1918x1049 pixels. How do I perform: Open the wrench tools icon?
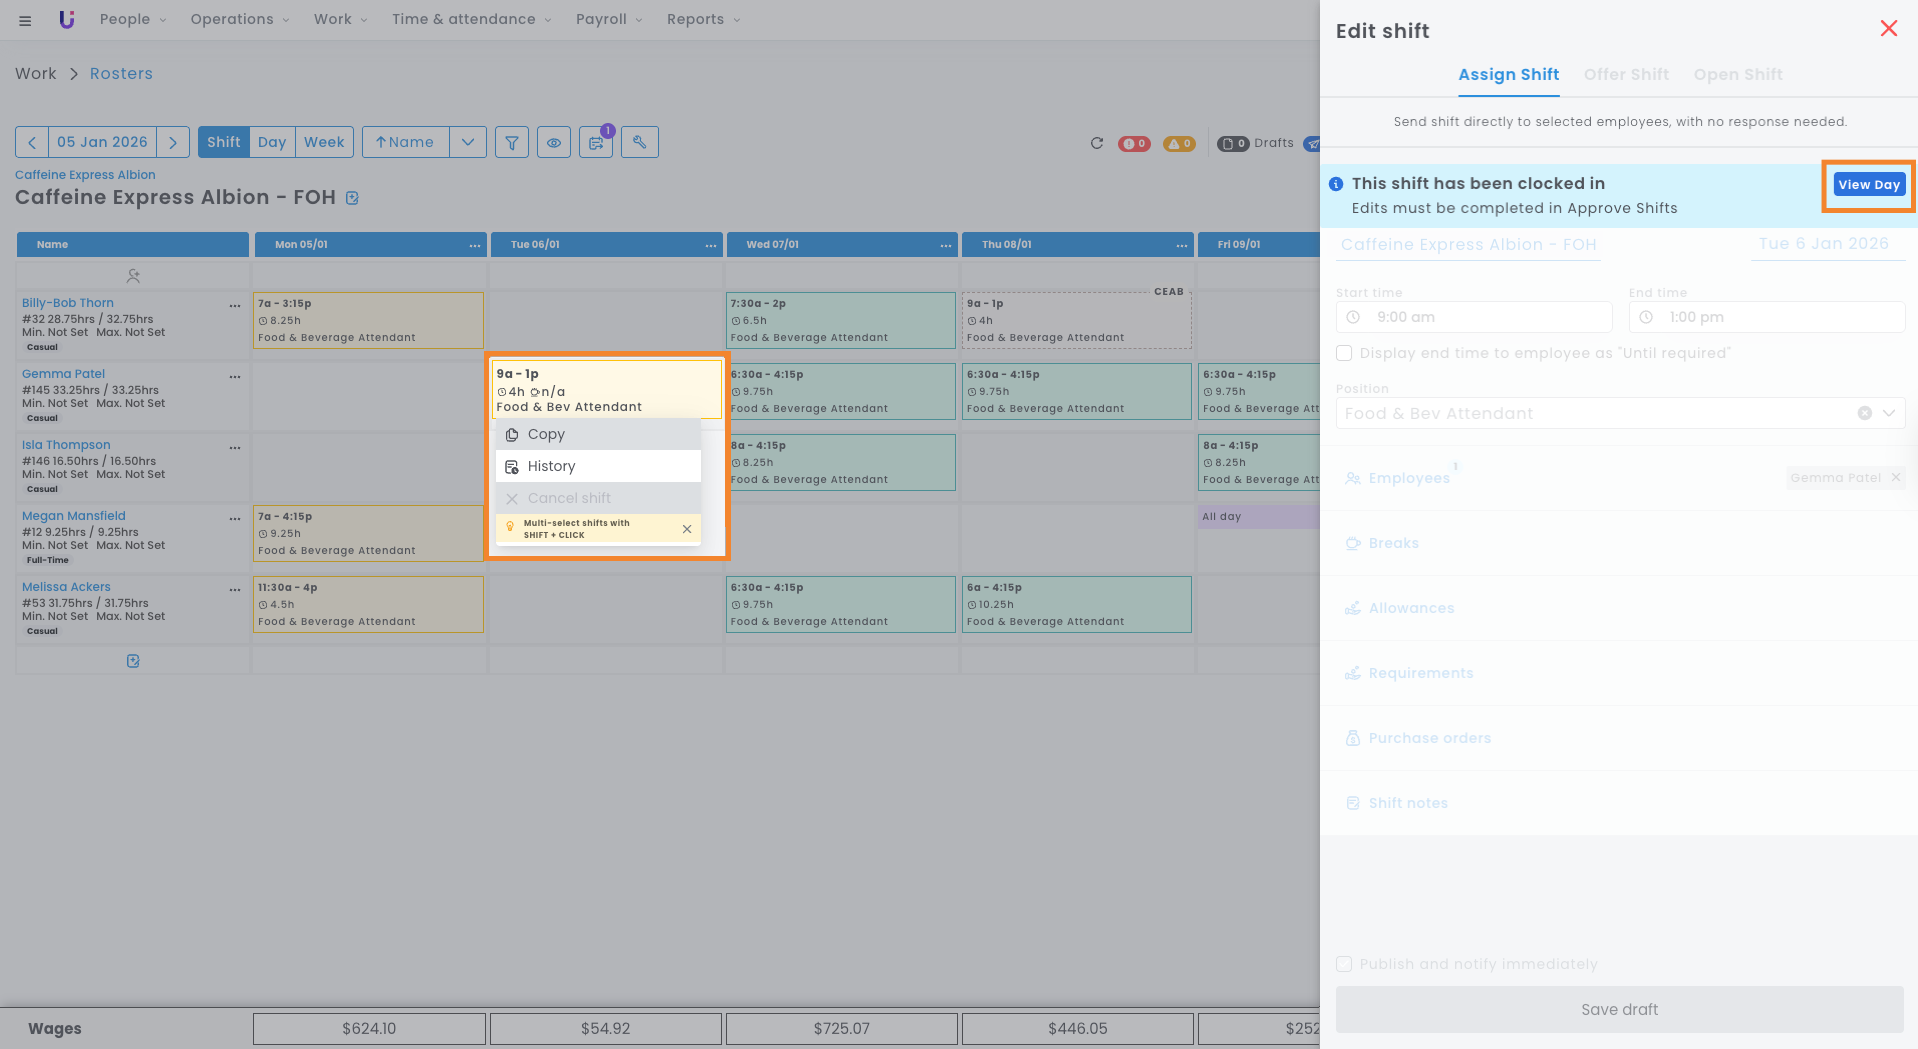[x=640, y=143]
